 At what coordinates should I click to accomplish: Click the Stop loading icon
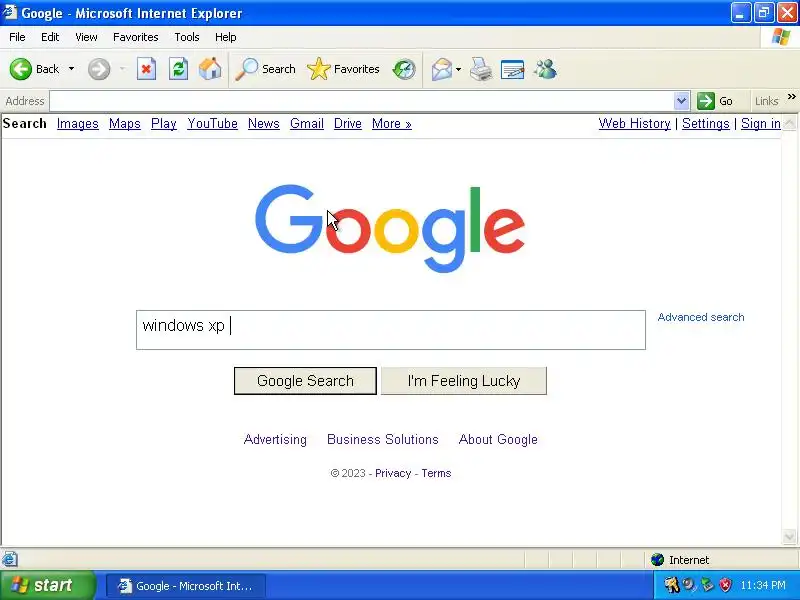[x=146, y=69]
